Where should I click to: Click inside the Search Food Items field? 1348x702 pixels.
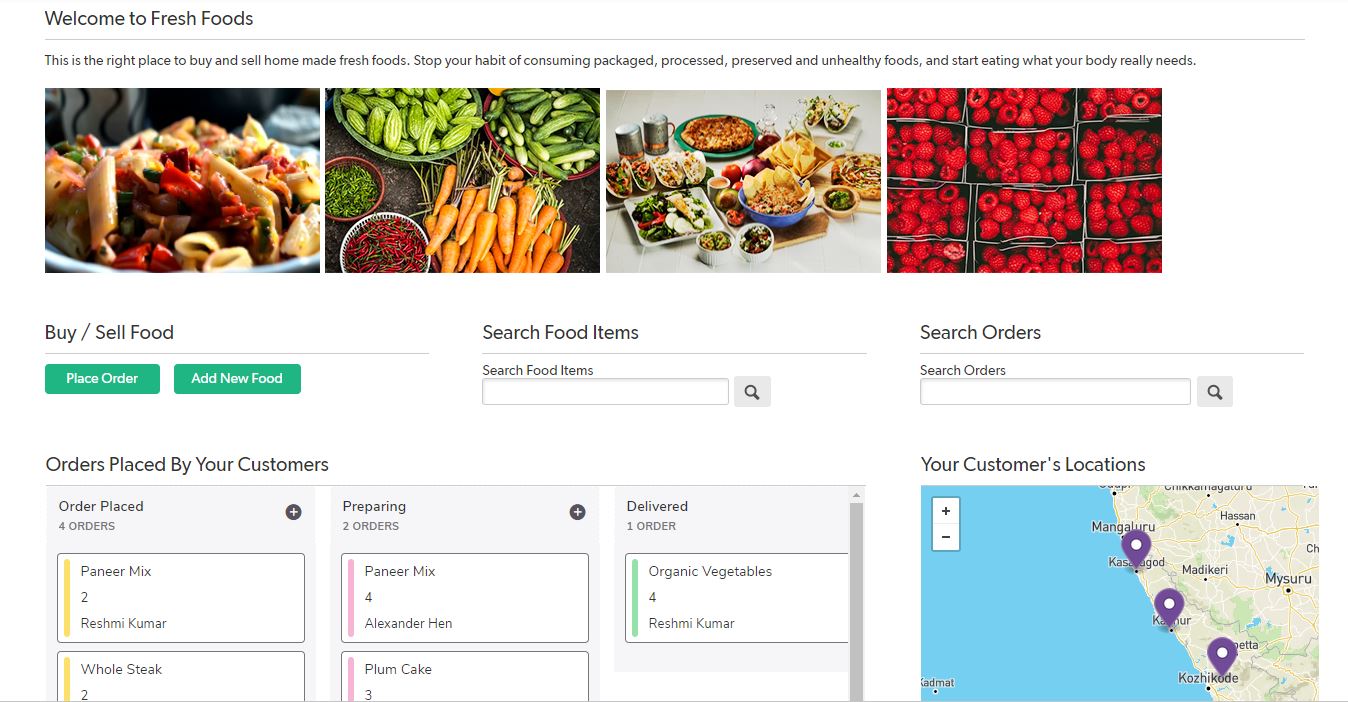tap(604, 391)
